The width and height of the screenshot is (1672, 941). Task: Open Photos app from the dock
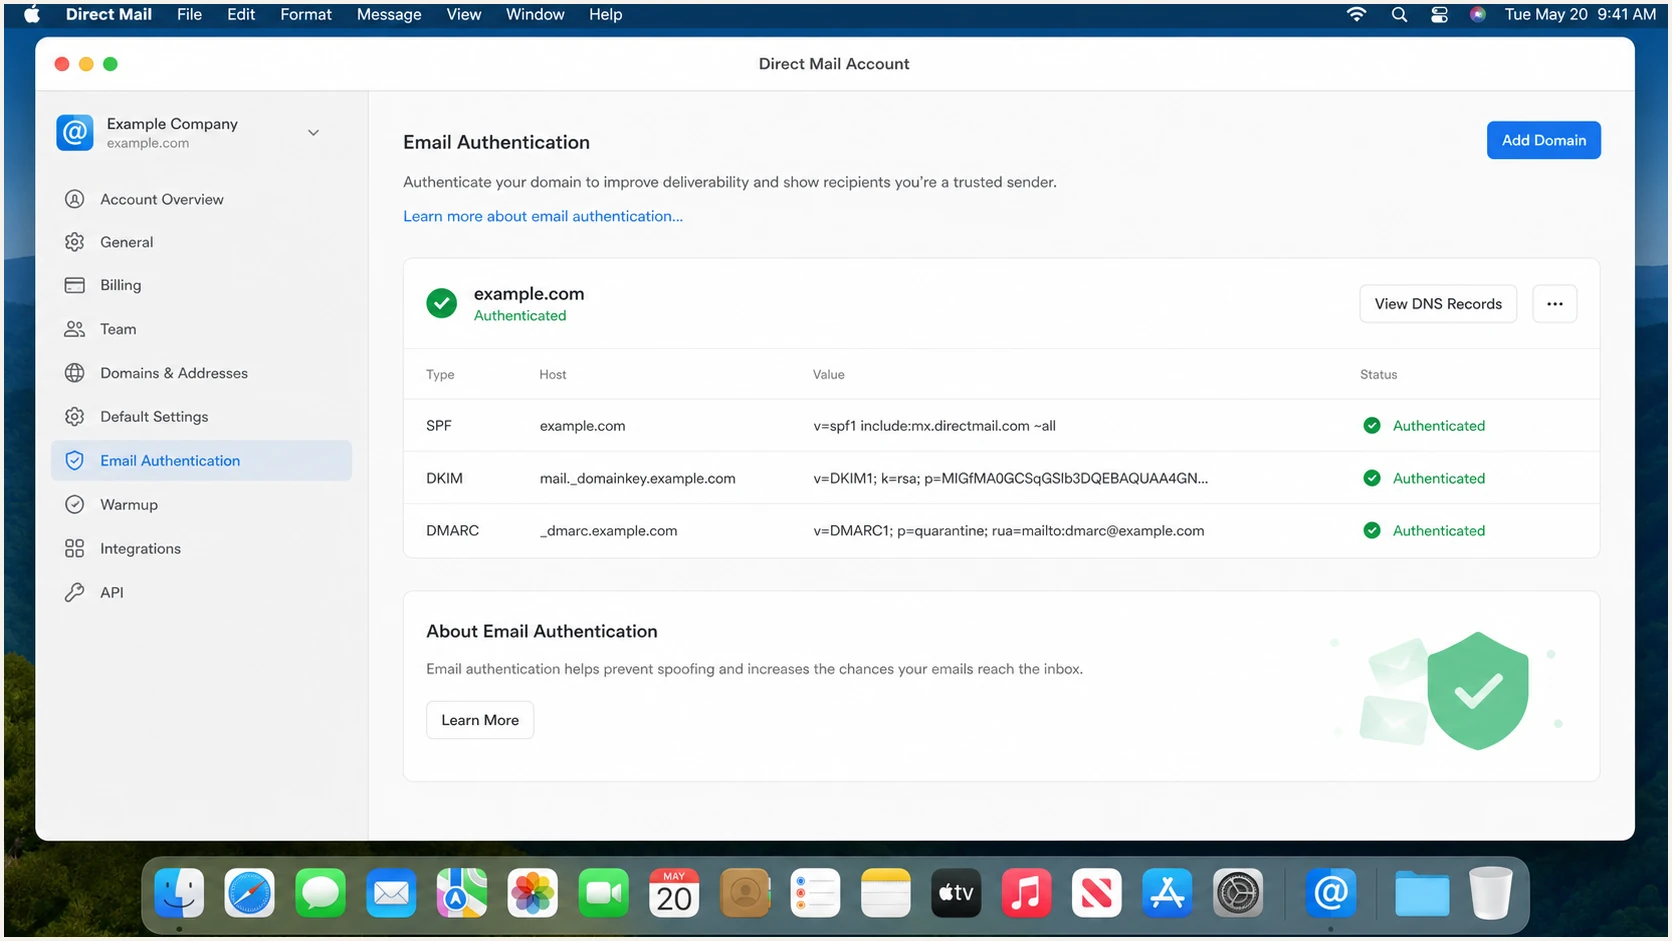[x=532, y=893]
